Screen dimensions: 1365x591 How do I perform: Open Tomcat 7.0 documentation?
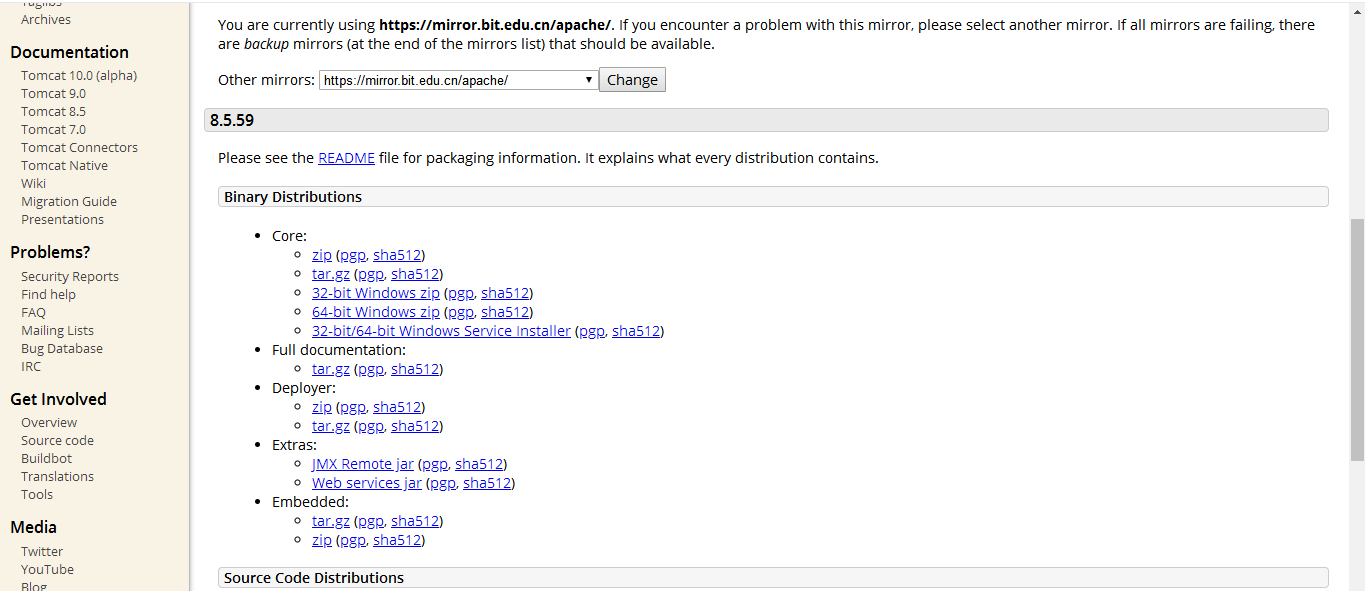point(53,129)
